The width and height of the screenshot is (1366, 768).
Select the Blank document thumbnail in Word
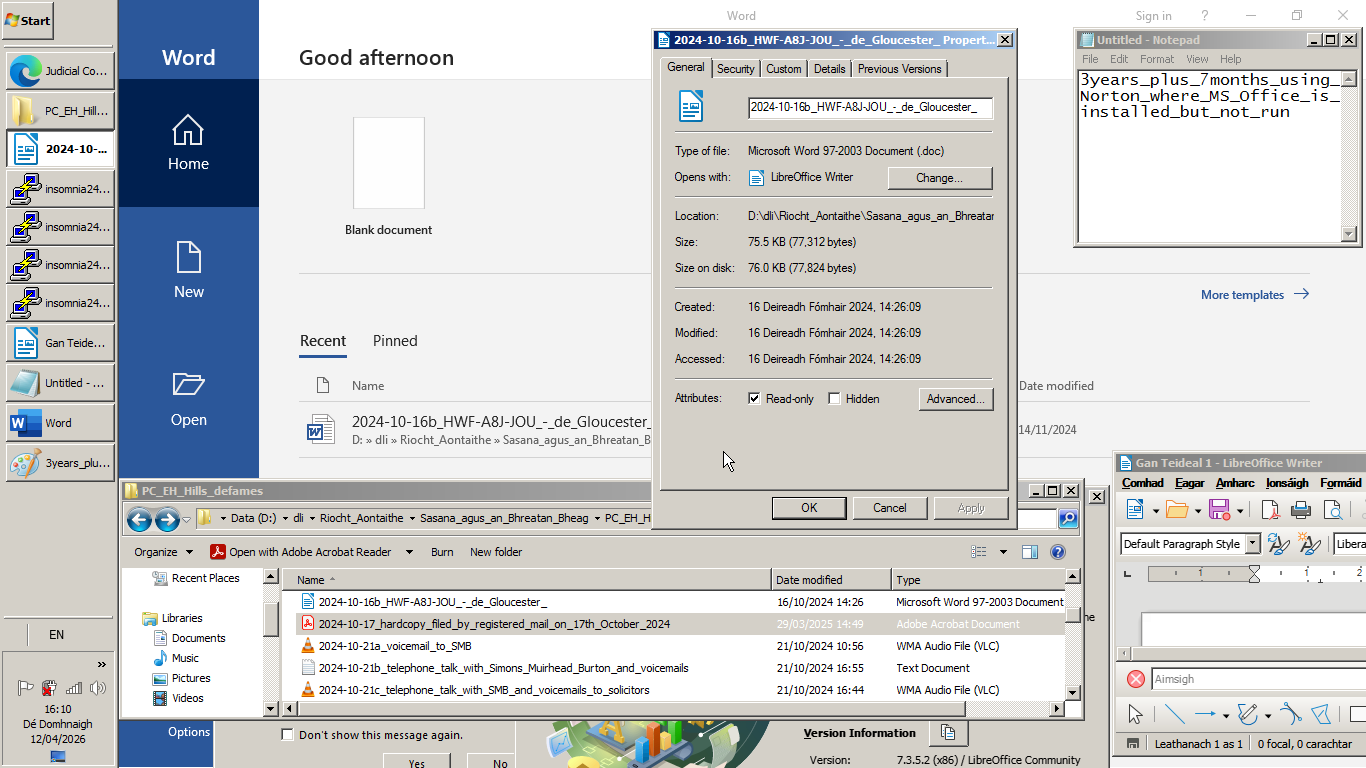click(x=389, y=163)
